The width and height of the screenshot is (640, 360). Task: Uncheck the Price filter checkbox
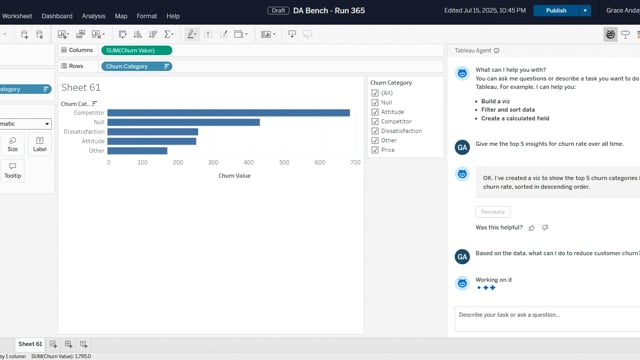pyautogui.click(x=375, y=150)
